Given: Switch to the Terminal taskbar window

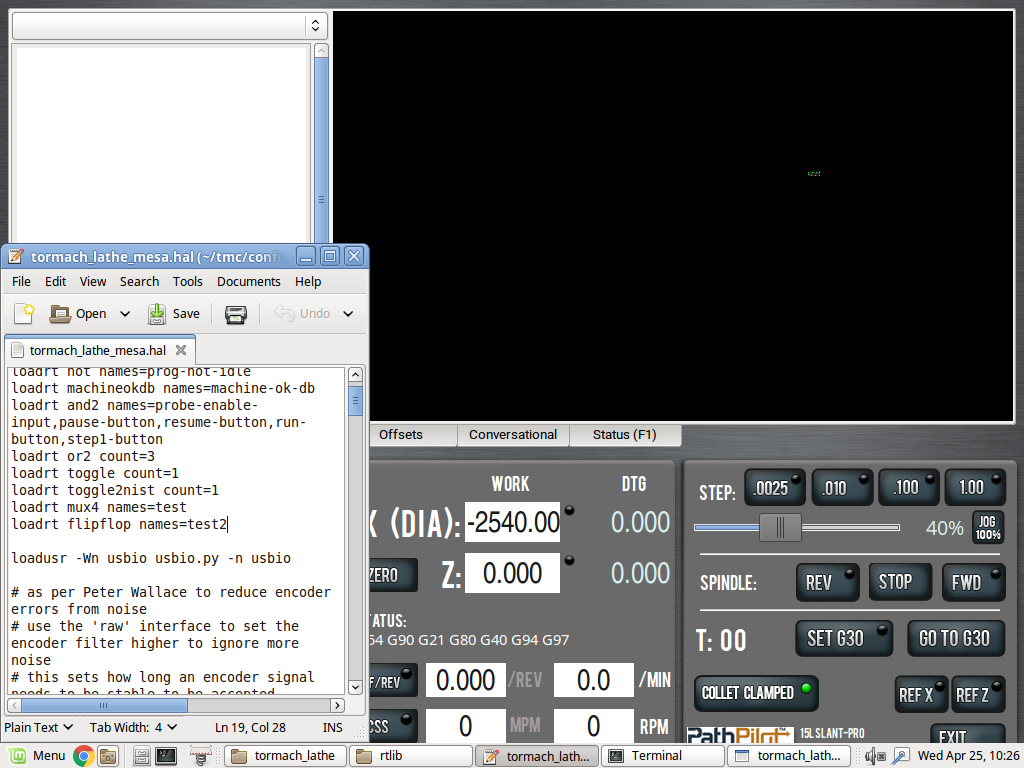Looking at the screenshot, I should (662, 756).
